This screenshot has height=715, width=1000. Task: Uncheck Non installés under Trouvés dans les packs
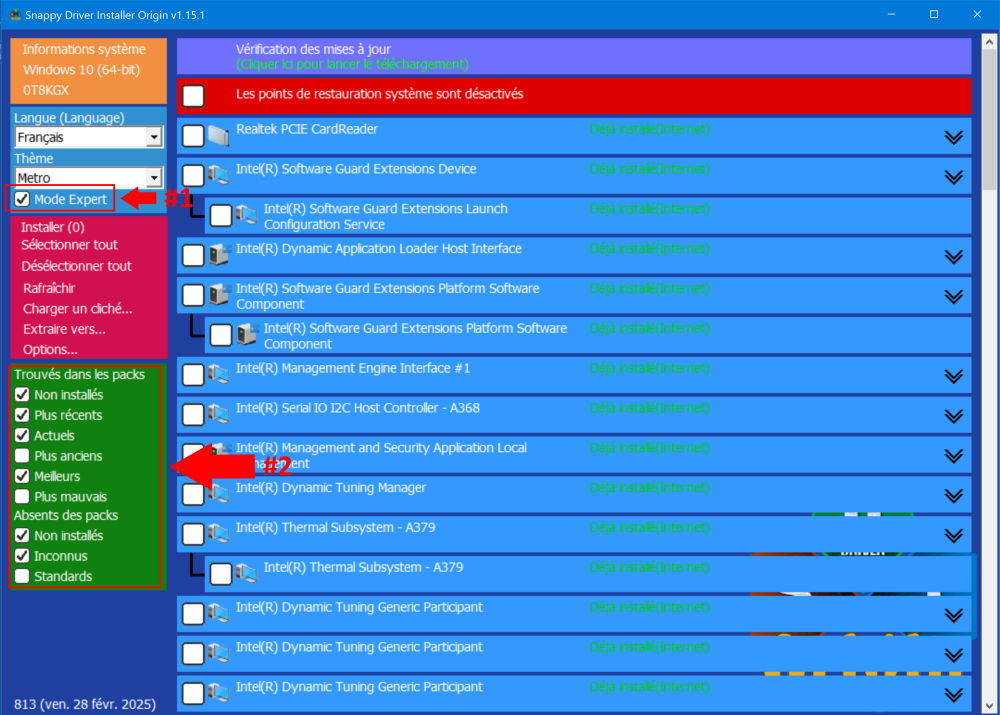coord(22,395)
